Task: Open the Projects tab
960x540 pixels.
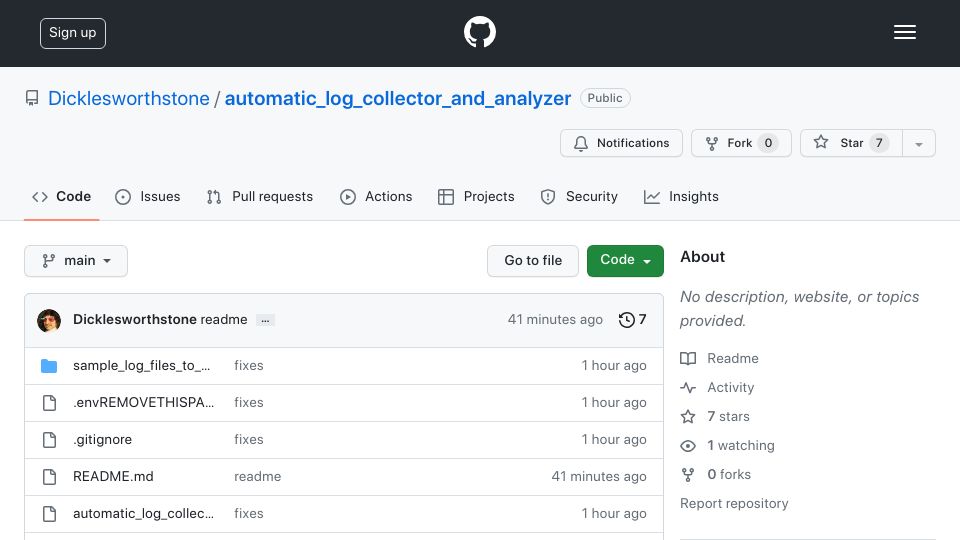Action: tap(476, 197)
